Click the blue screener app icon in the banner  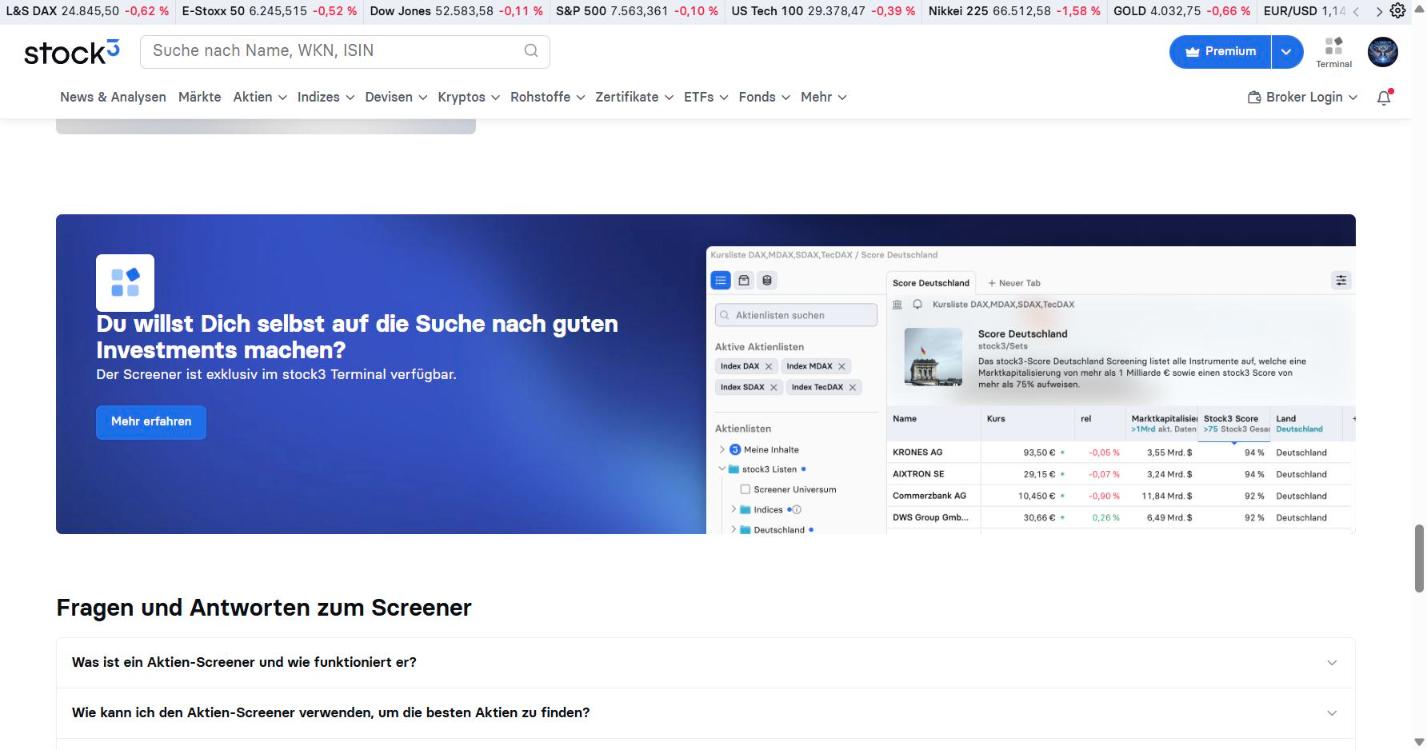tap(125, 282)
